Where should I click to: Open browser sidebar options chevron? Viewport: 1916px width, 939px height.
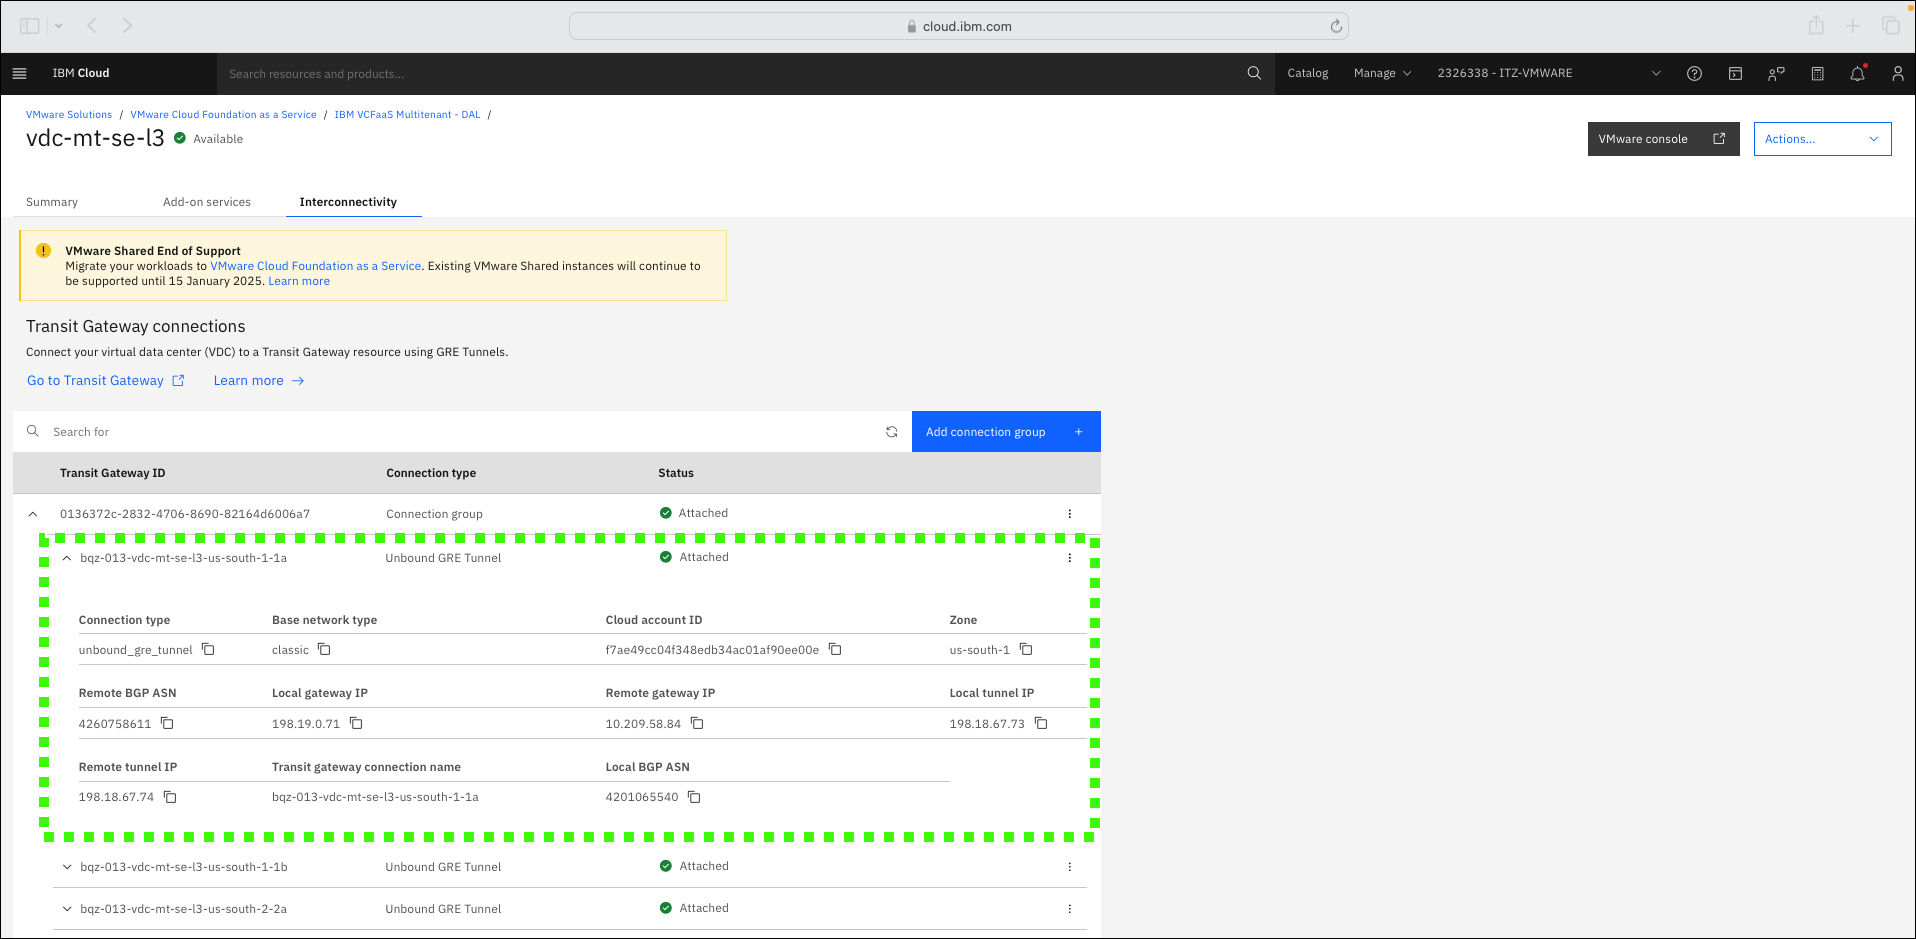pyautogui.click(x=59, y=26)
